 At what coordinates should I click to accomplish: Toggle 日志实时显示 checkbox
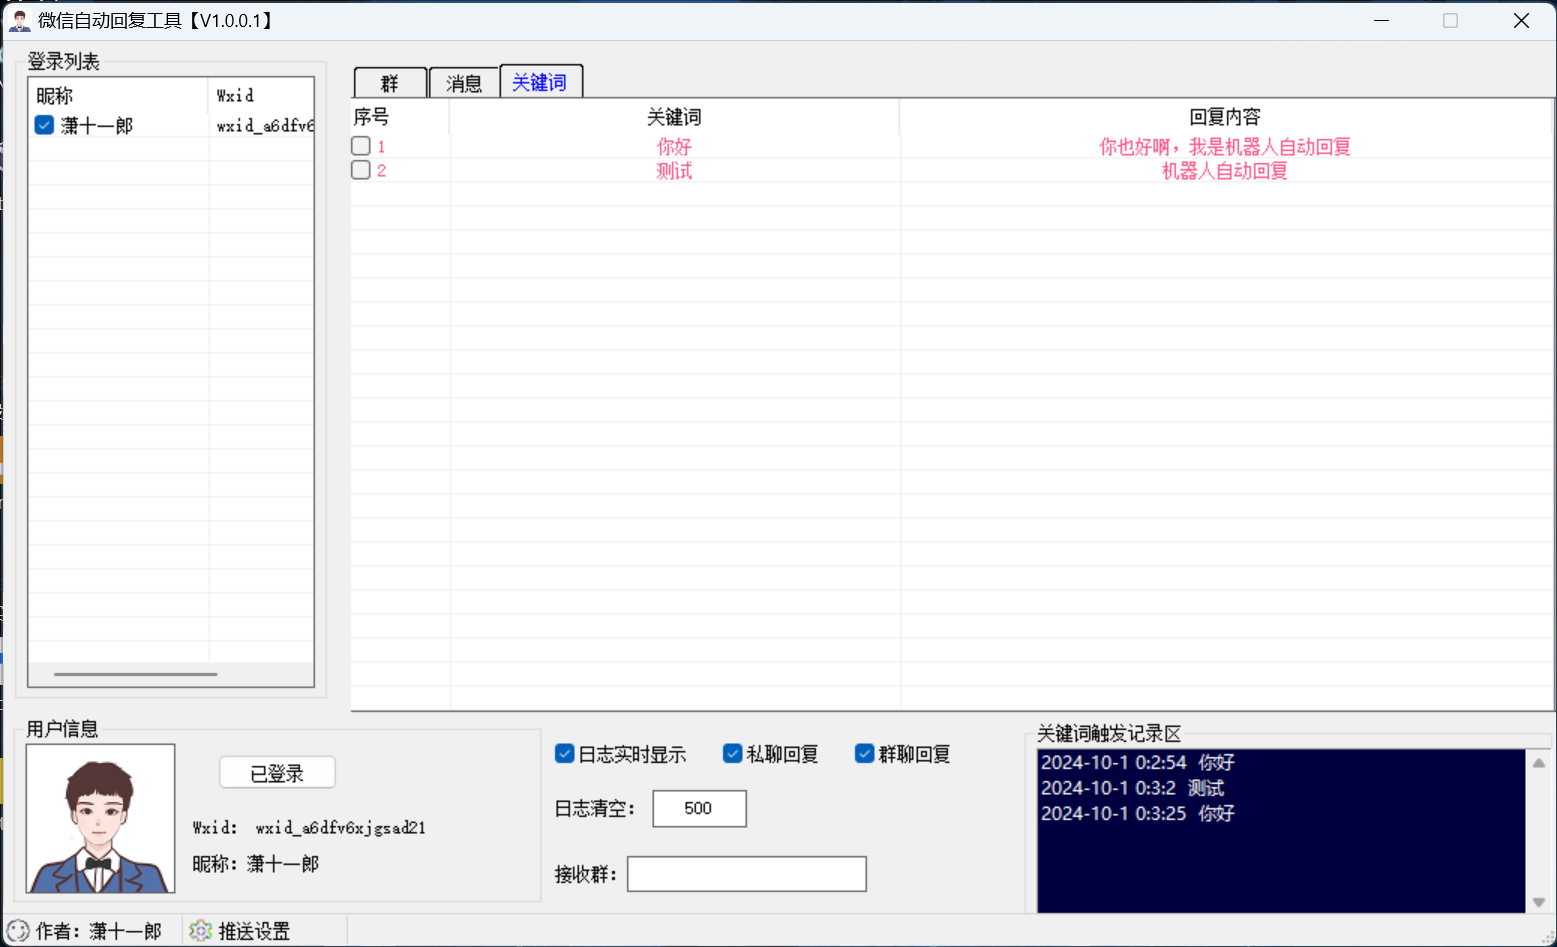(565, 754)
